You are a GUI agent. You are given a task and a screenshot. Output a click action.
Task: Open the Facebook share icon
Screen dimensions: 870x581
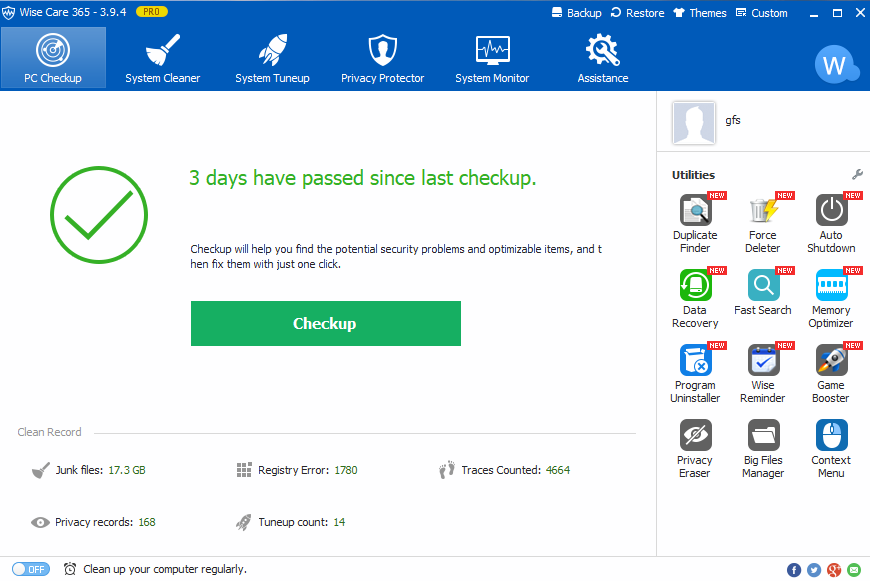pyautogui.click(x=794, y=570)
